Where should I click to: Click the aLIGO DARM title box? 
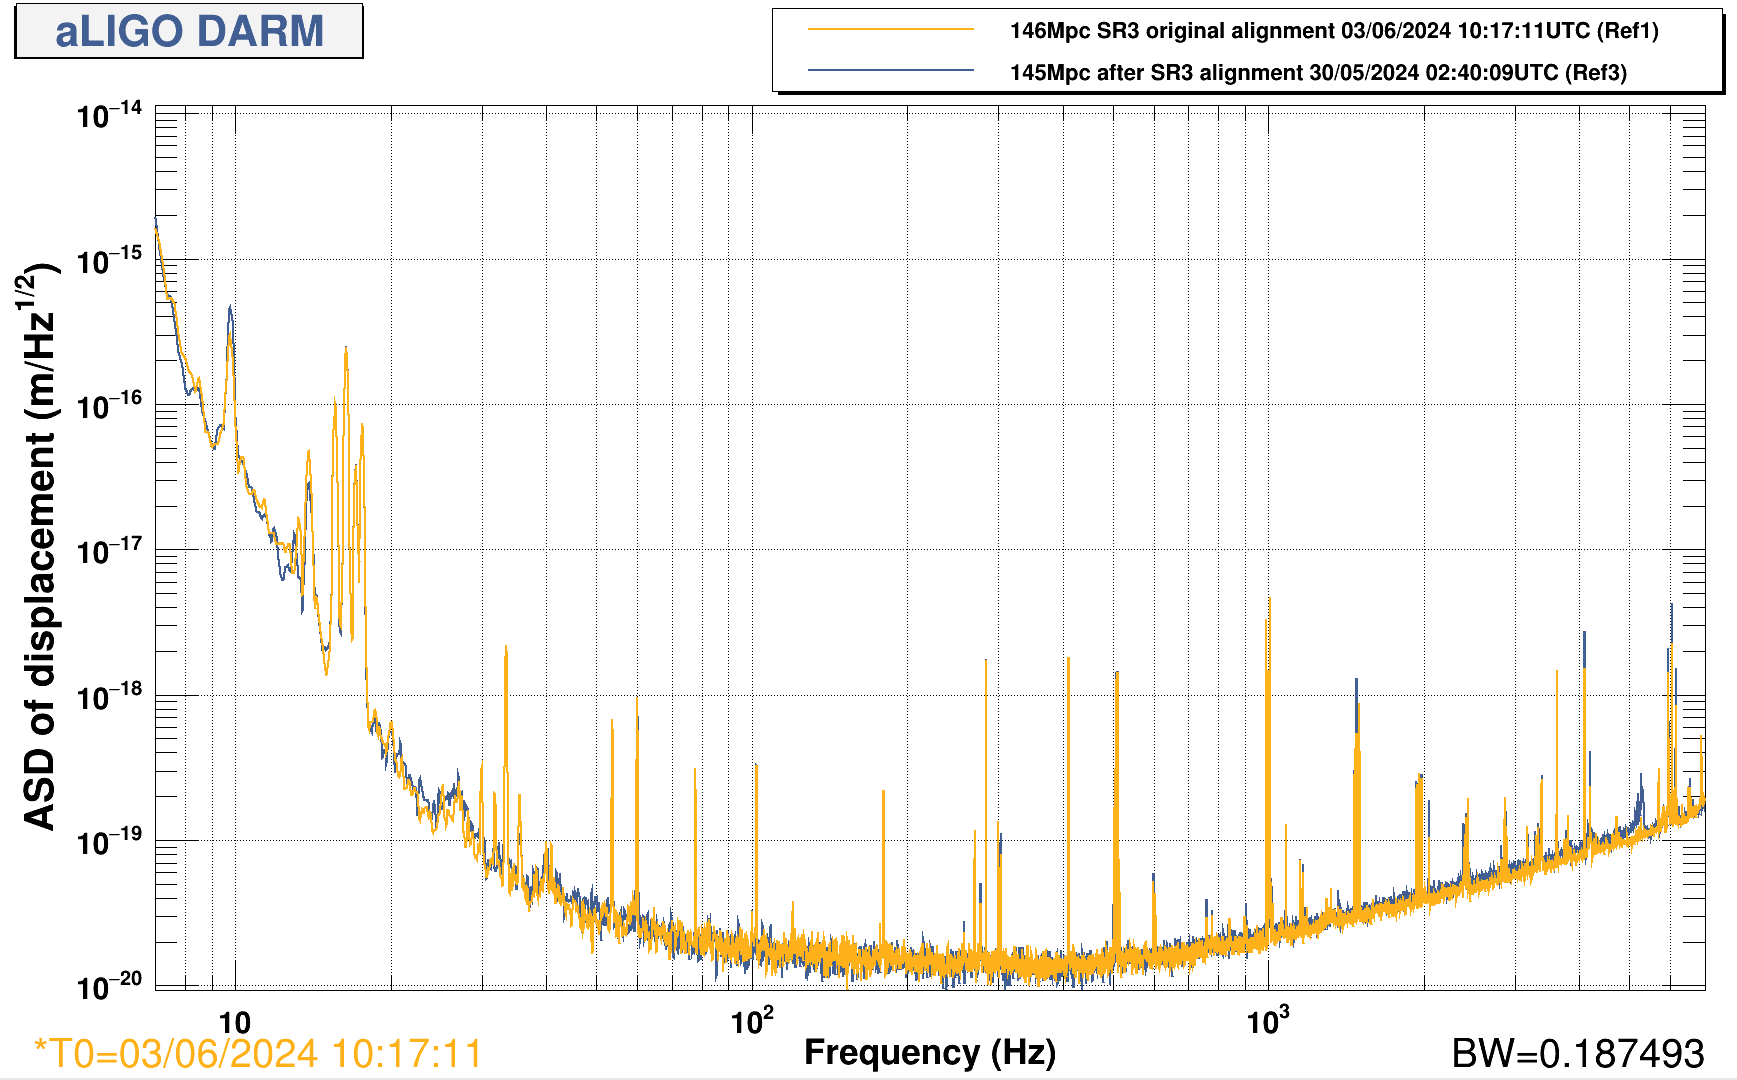(189, 31)
